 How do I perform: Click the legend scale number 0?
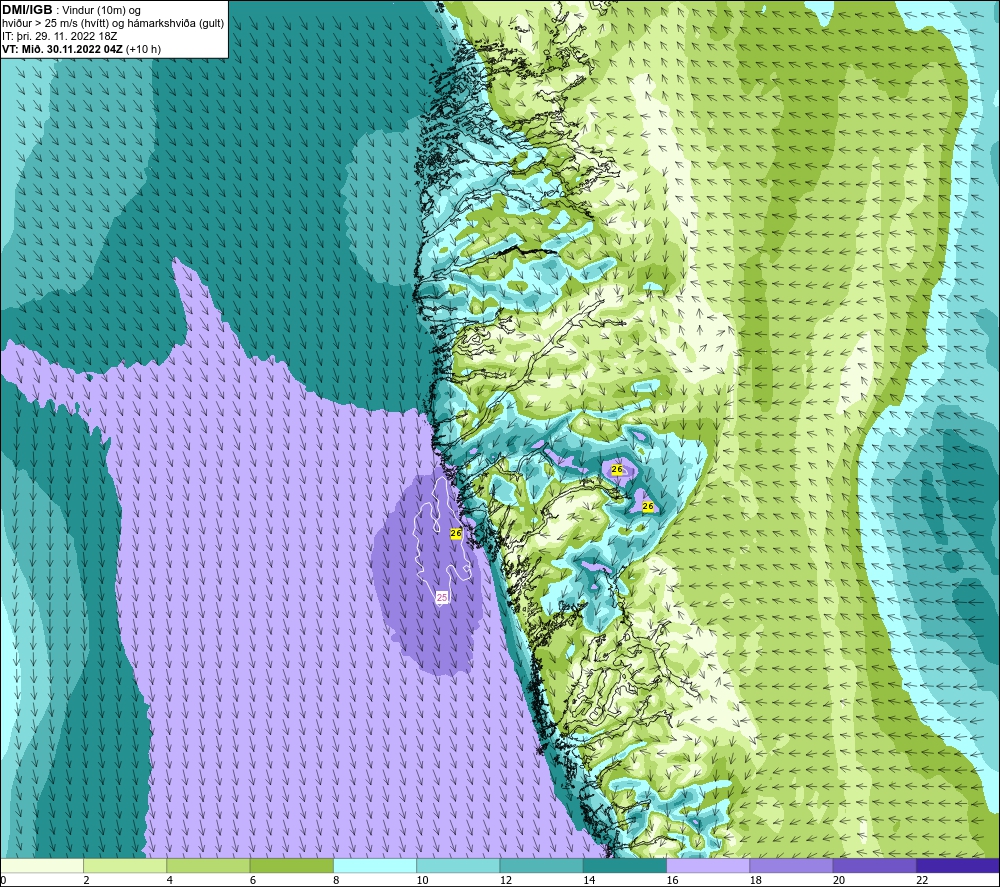(x=3, y=880)
